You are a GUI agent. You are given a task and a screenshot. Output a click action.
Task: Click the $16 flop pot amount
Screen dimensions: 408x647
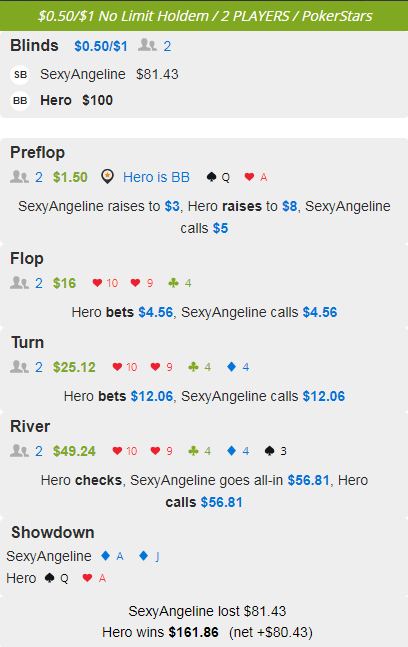[64, 283]
